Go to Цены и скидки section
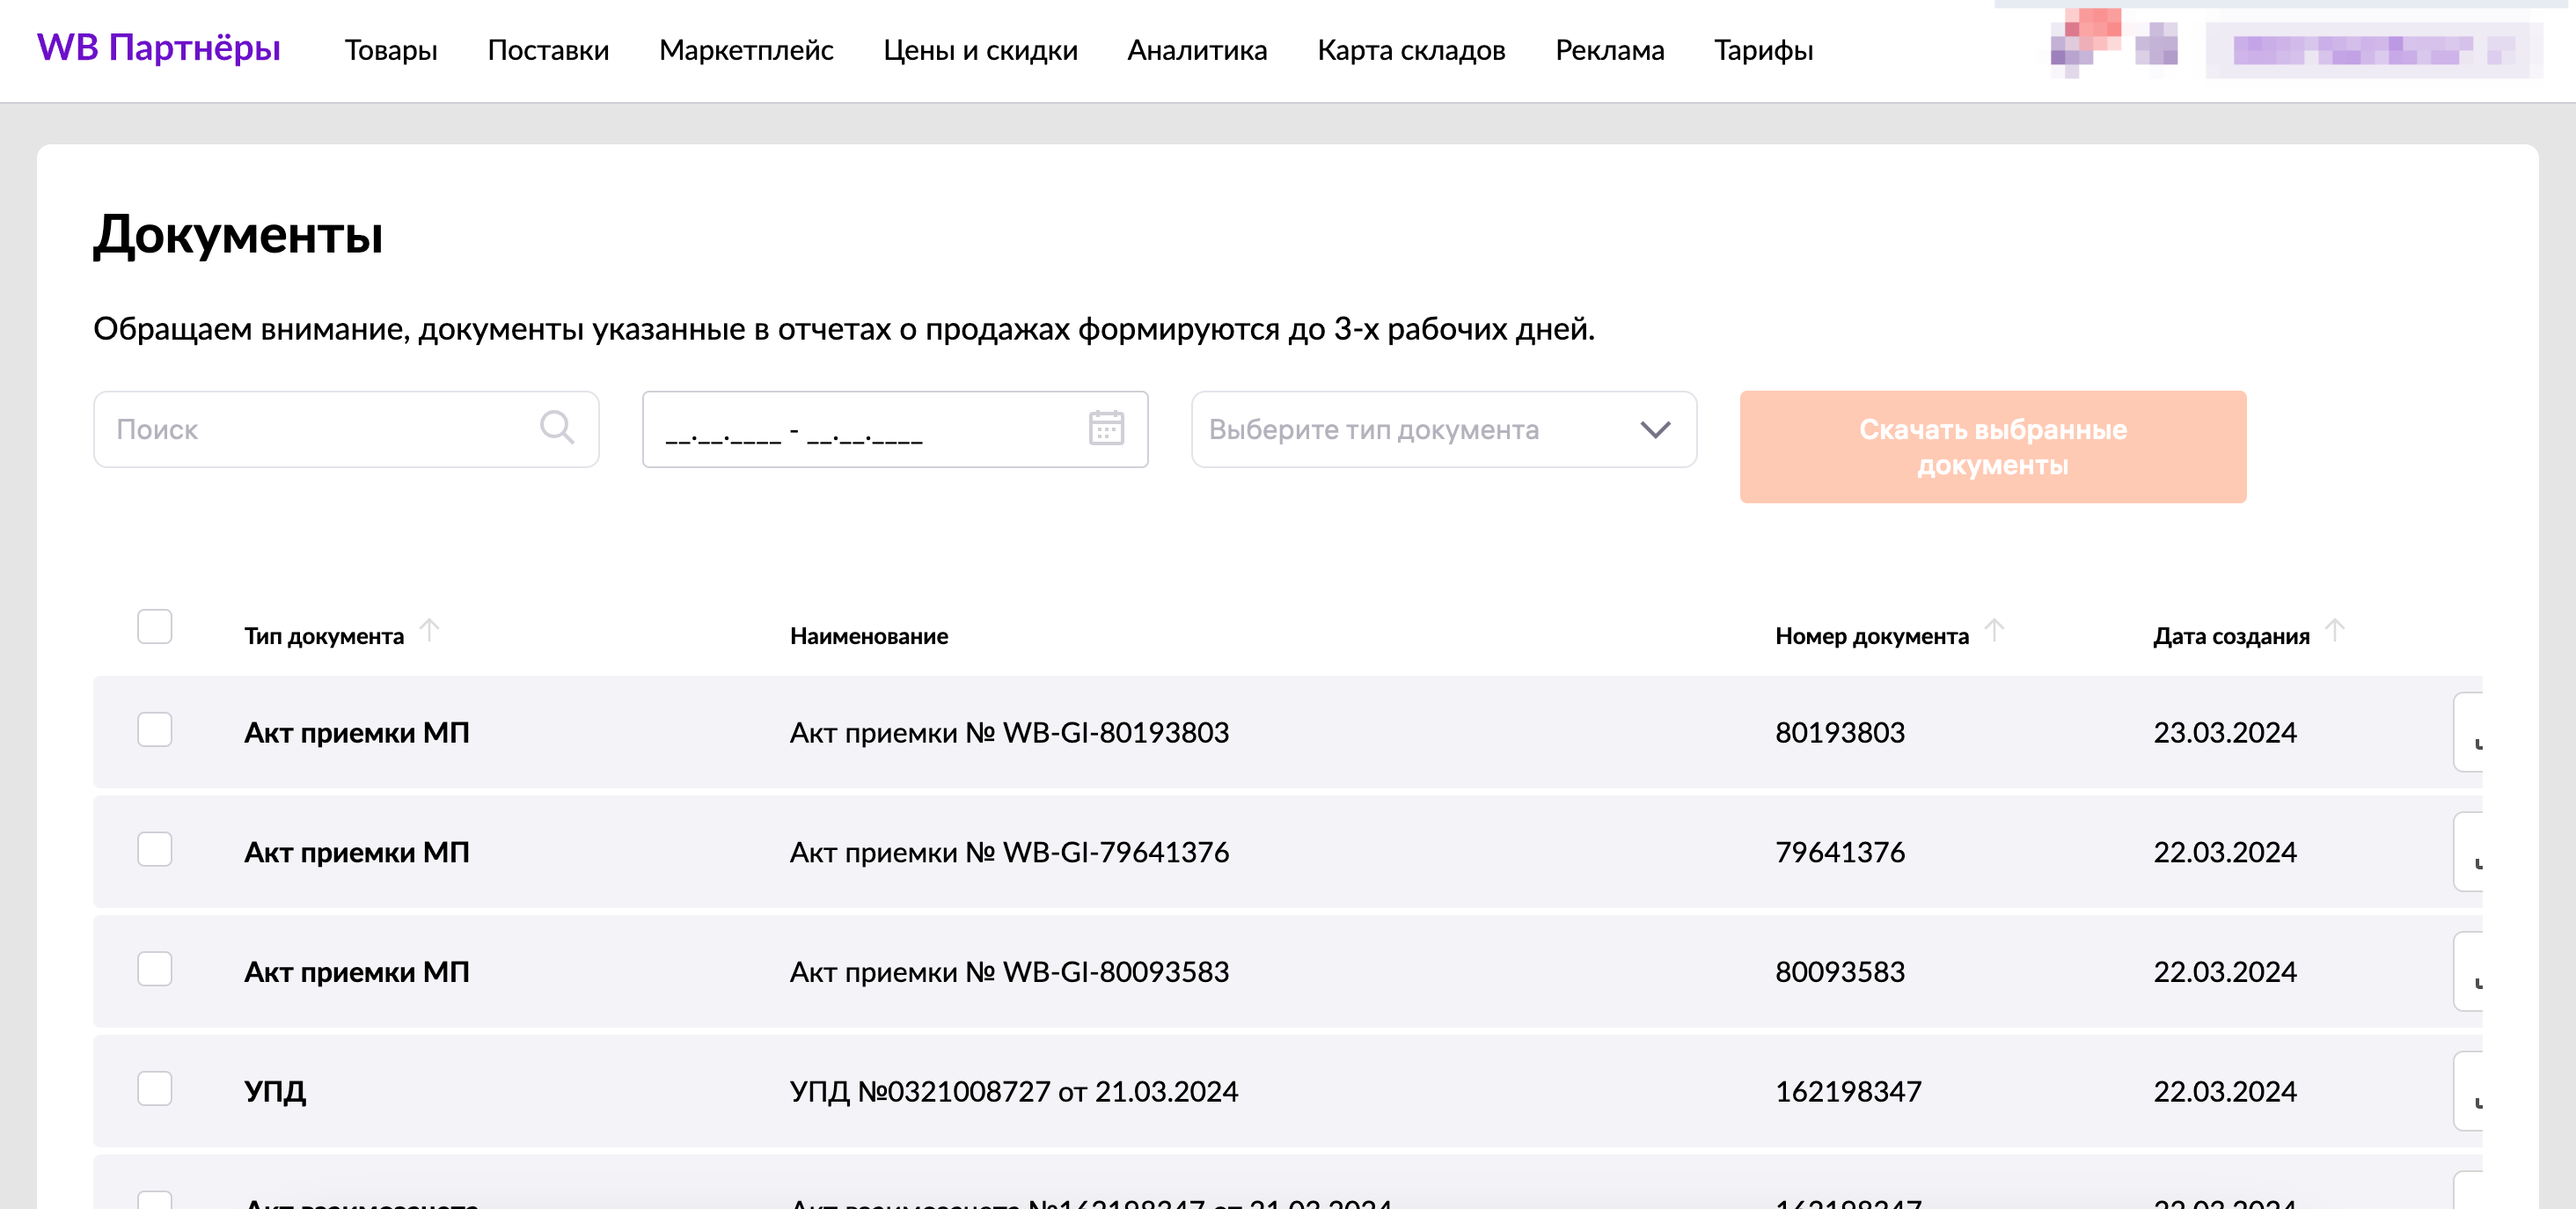This screenshot has width=2576, height=1209. pos(980,50)
